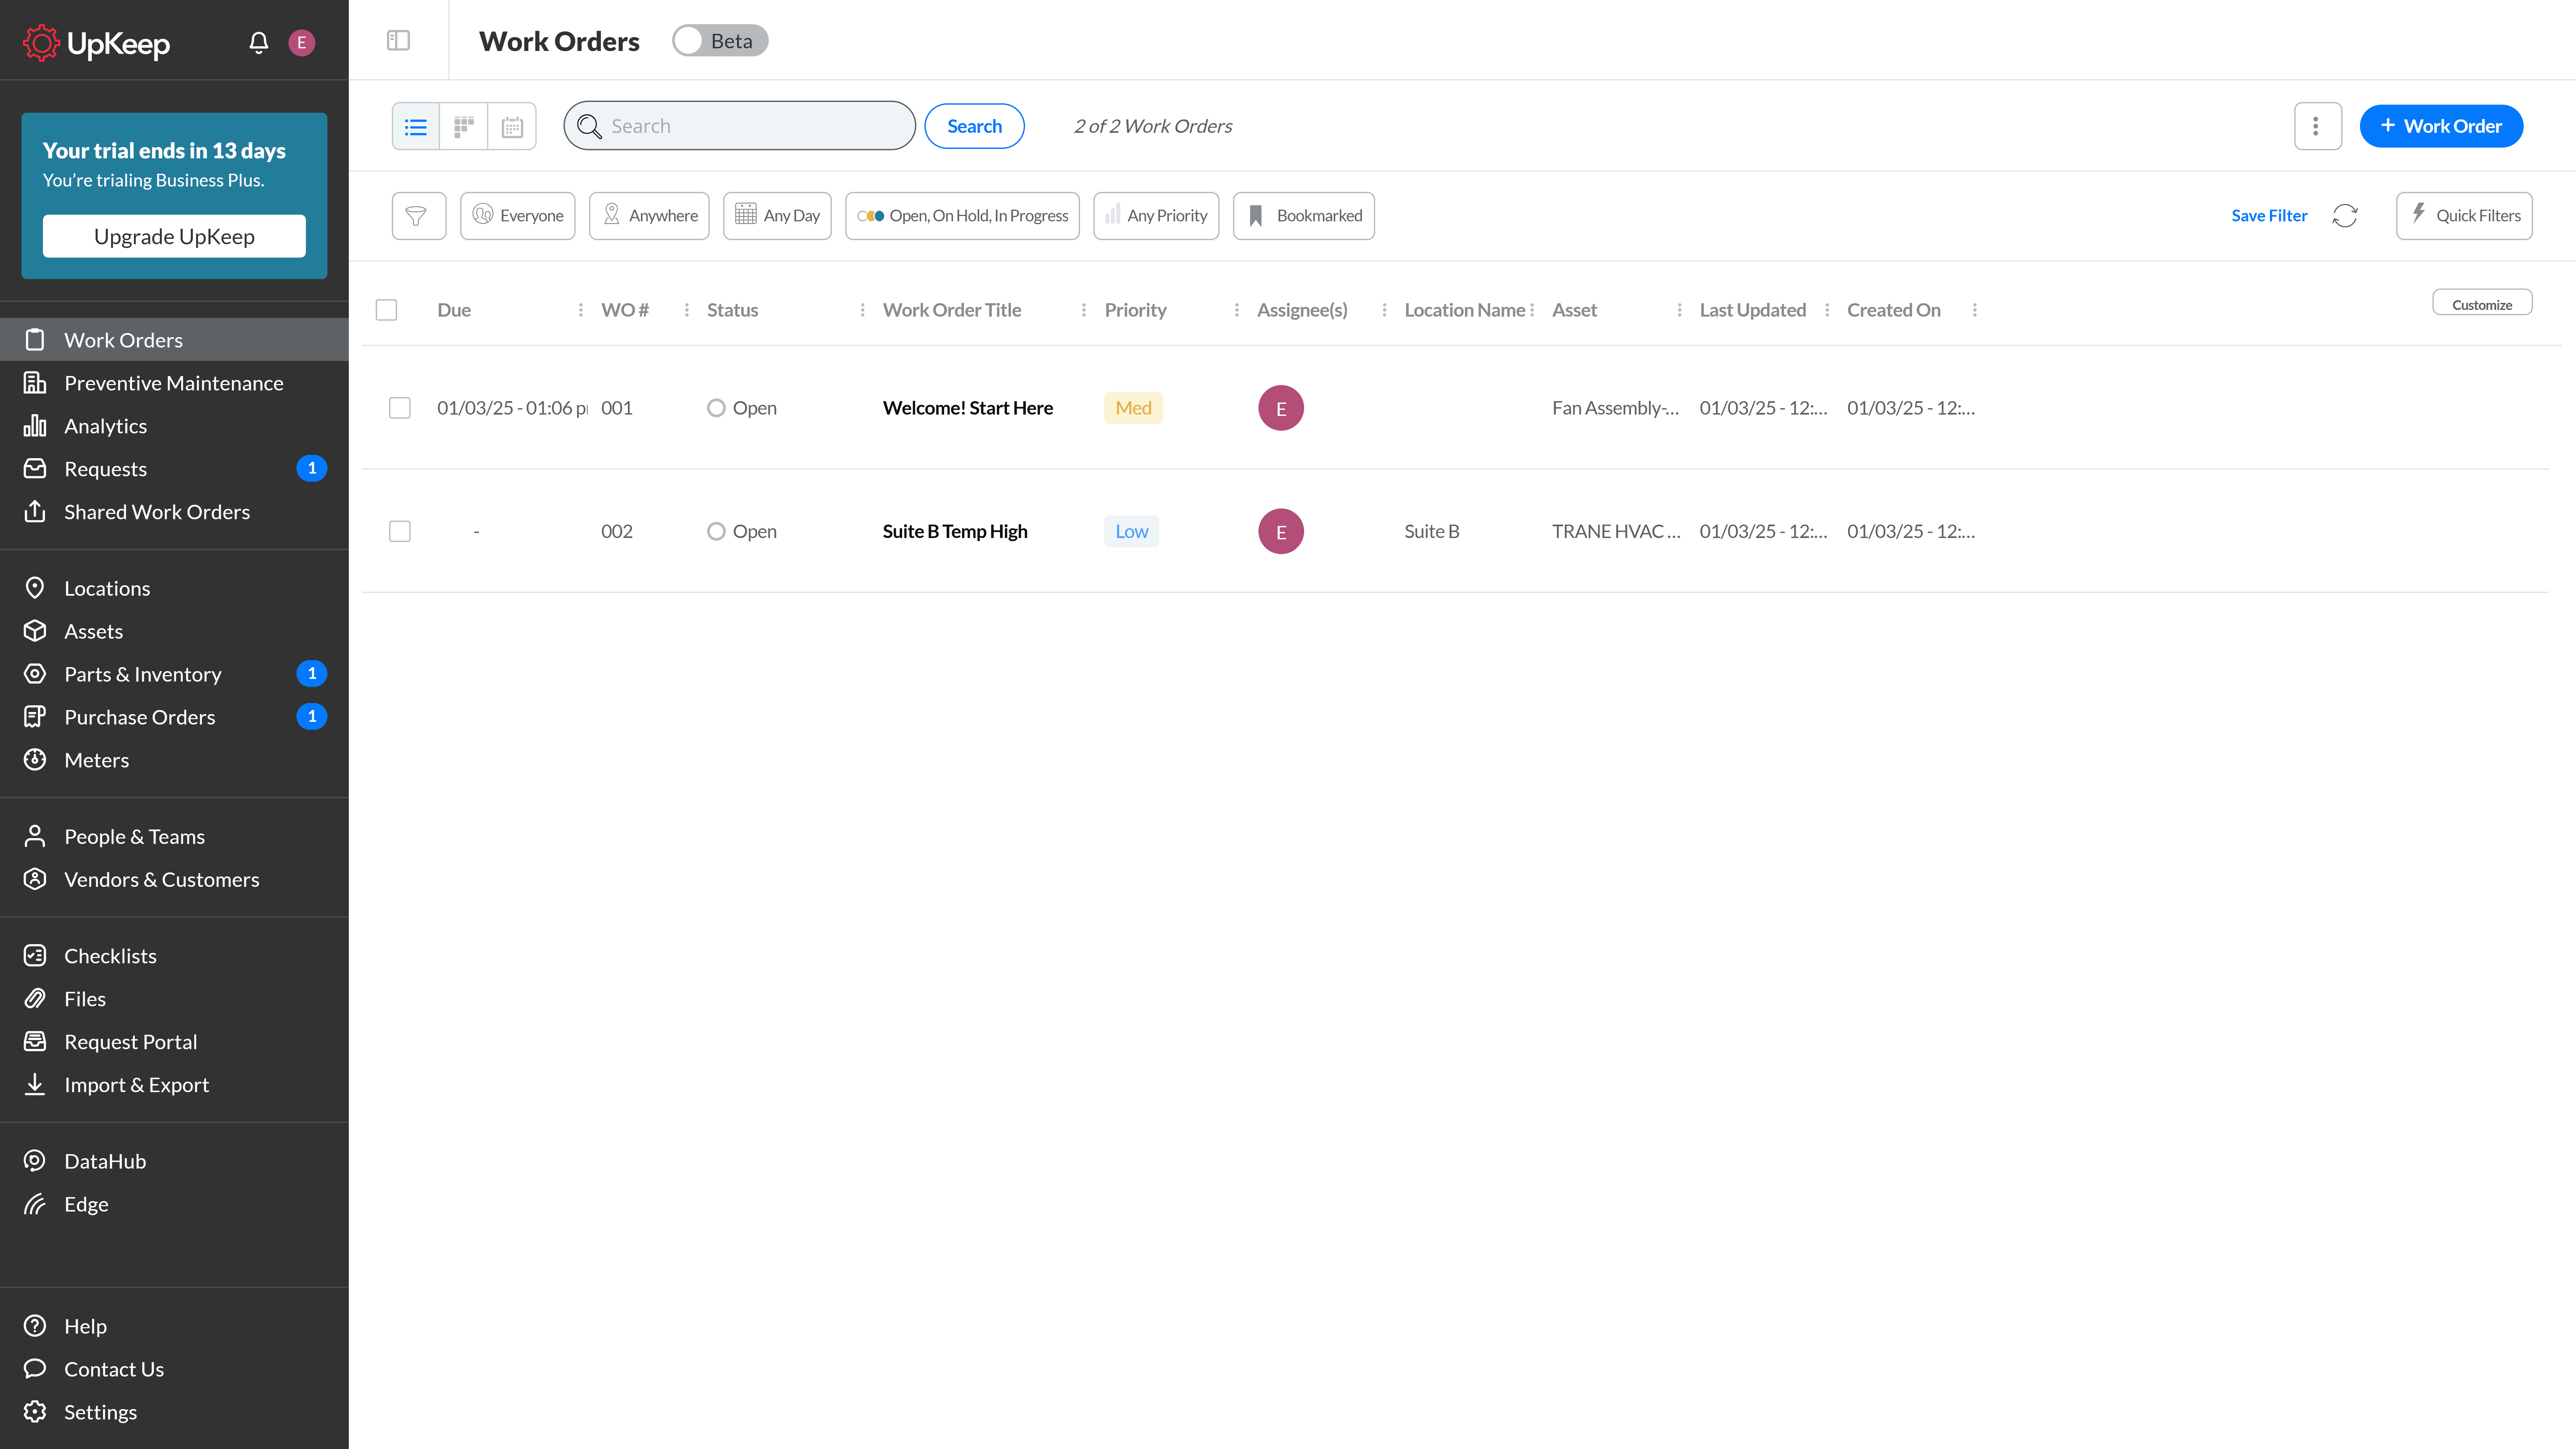The width and height of the screenshot is (2576, 1449).
Task: Open Help in the sidebar
Action: coord(174,1326)
